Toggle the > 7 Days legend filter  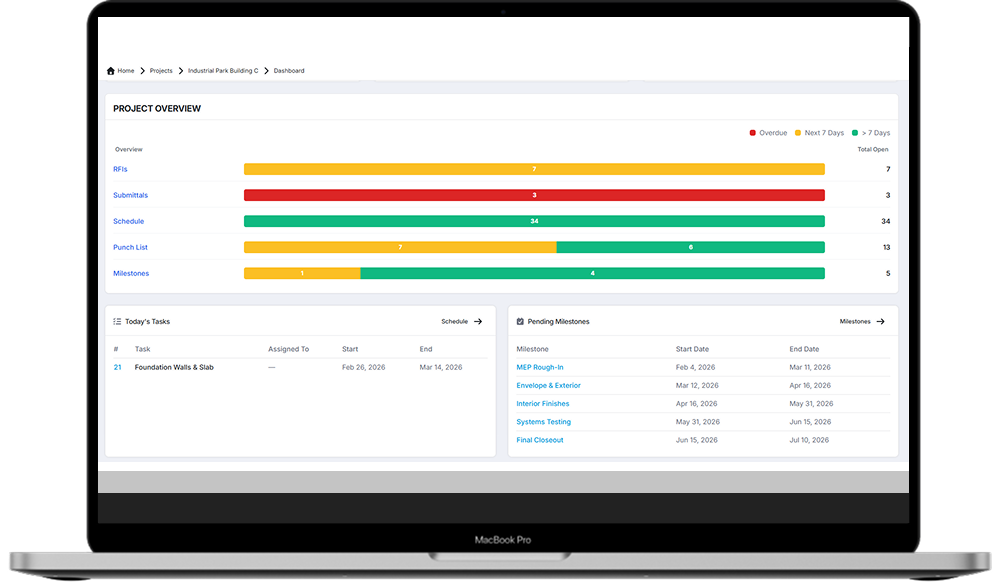[x=874, y=132]
